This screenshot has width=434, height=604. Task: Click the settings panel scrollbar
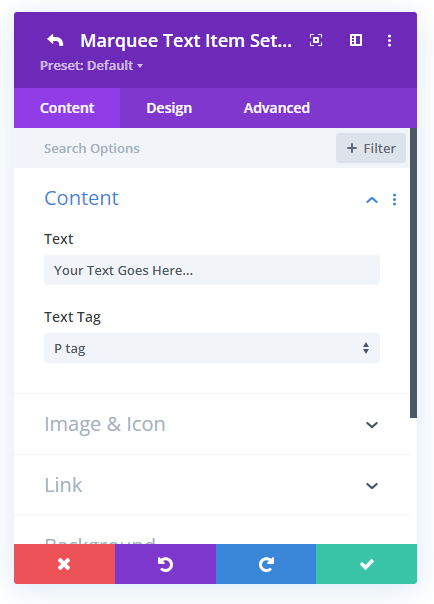(413, 273)
